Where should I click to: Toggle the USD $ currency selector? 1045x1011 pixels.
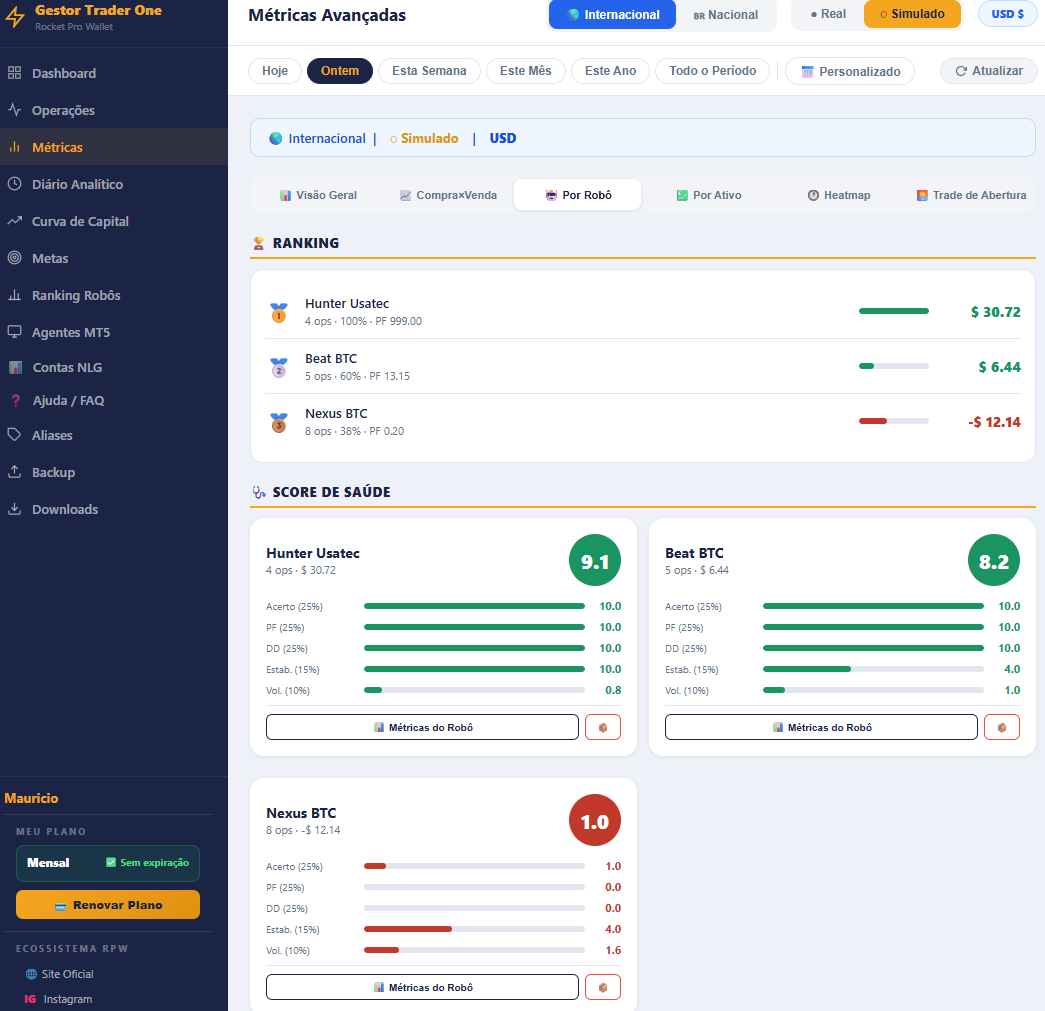point(1007,14)
